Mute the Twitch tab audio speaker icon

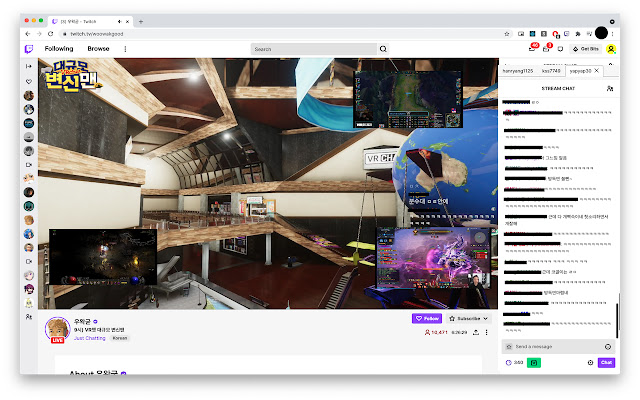pos(120,22)
